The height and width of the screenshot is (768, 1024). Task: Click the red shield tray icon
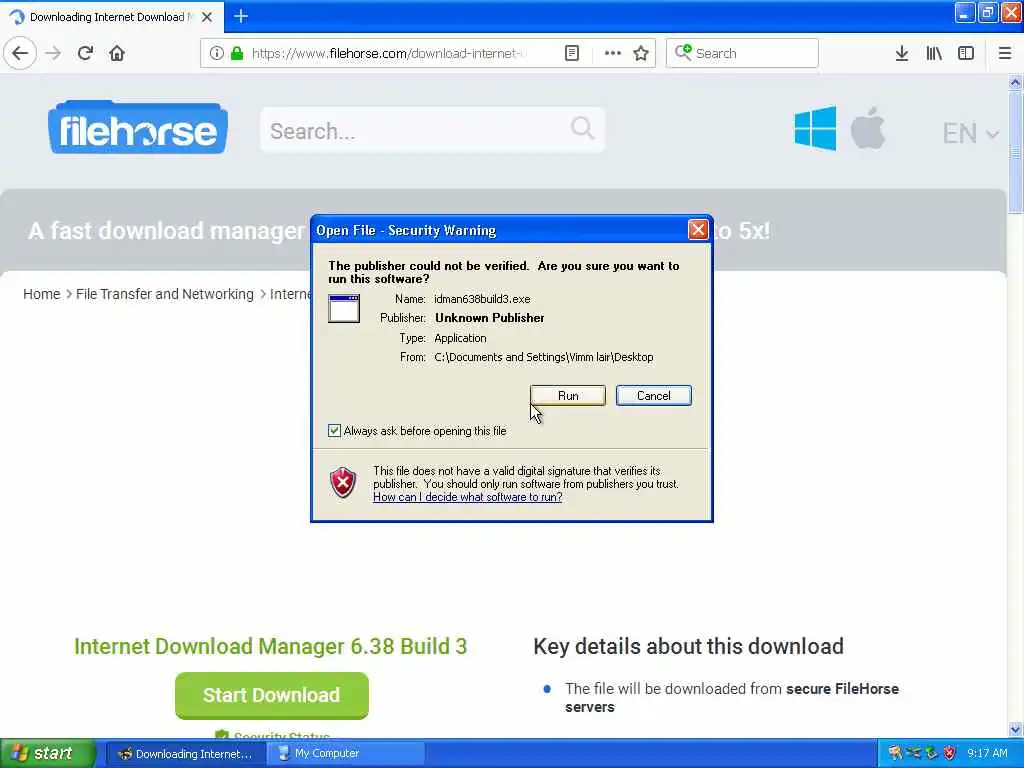950,753
